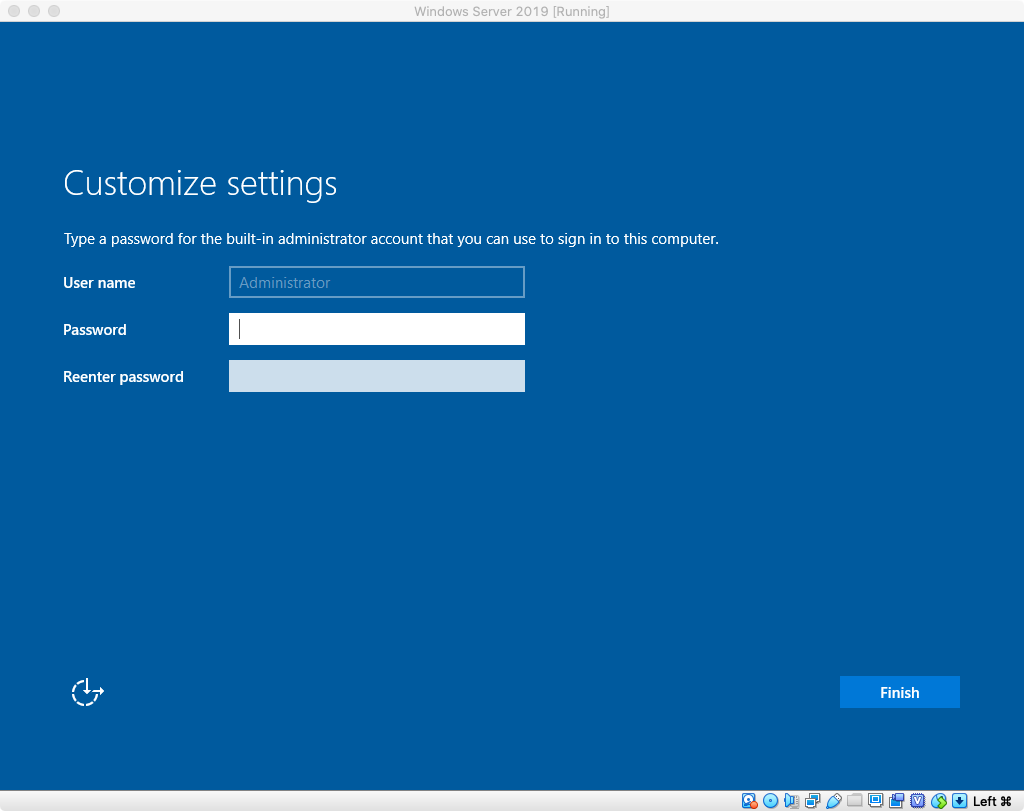
Task: Click the USB devices status icon
Action: point(833,801)
